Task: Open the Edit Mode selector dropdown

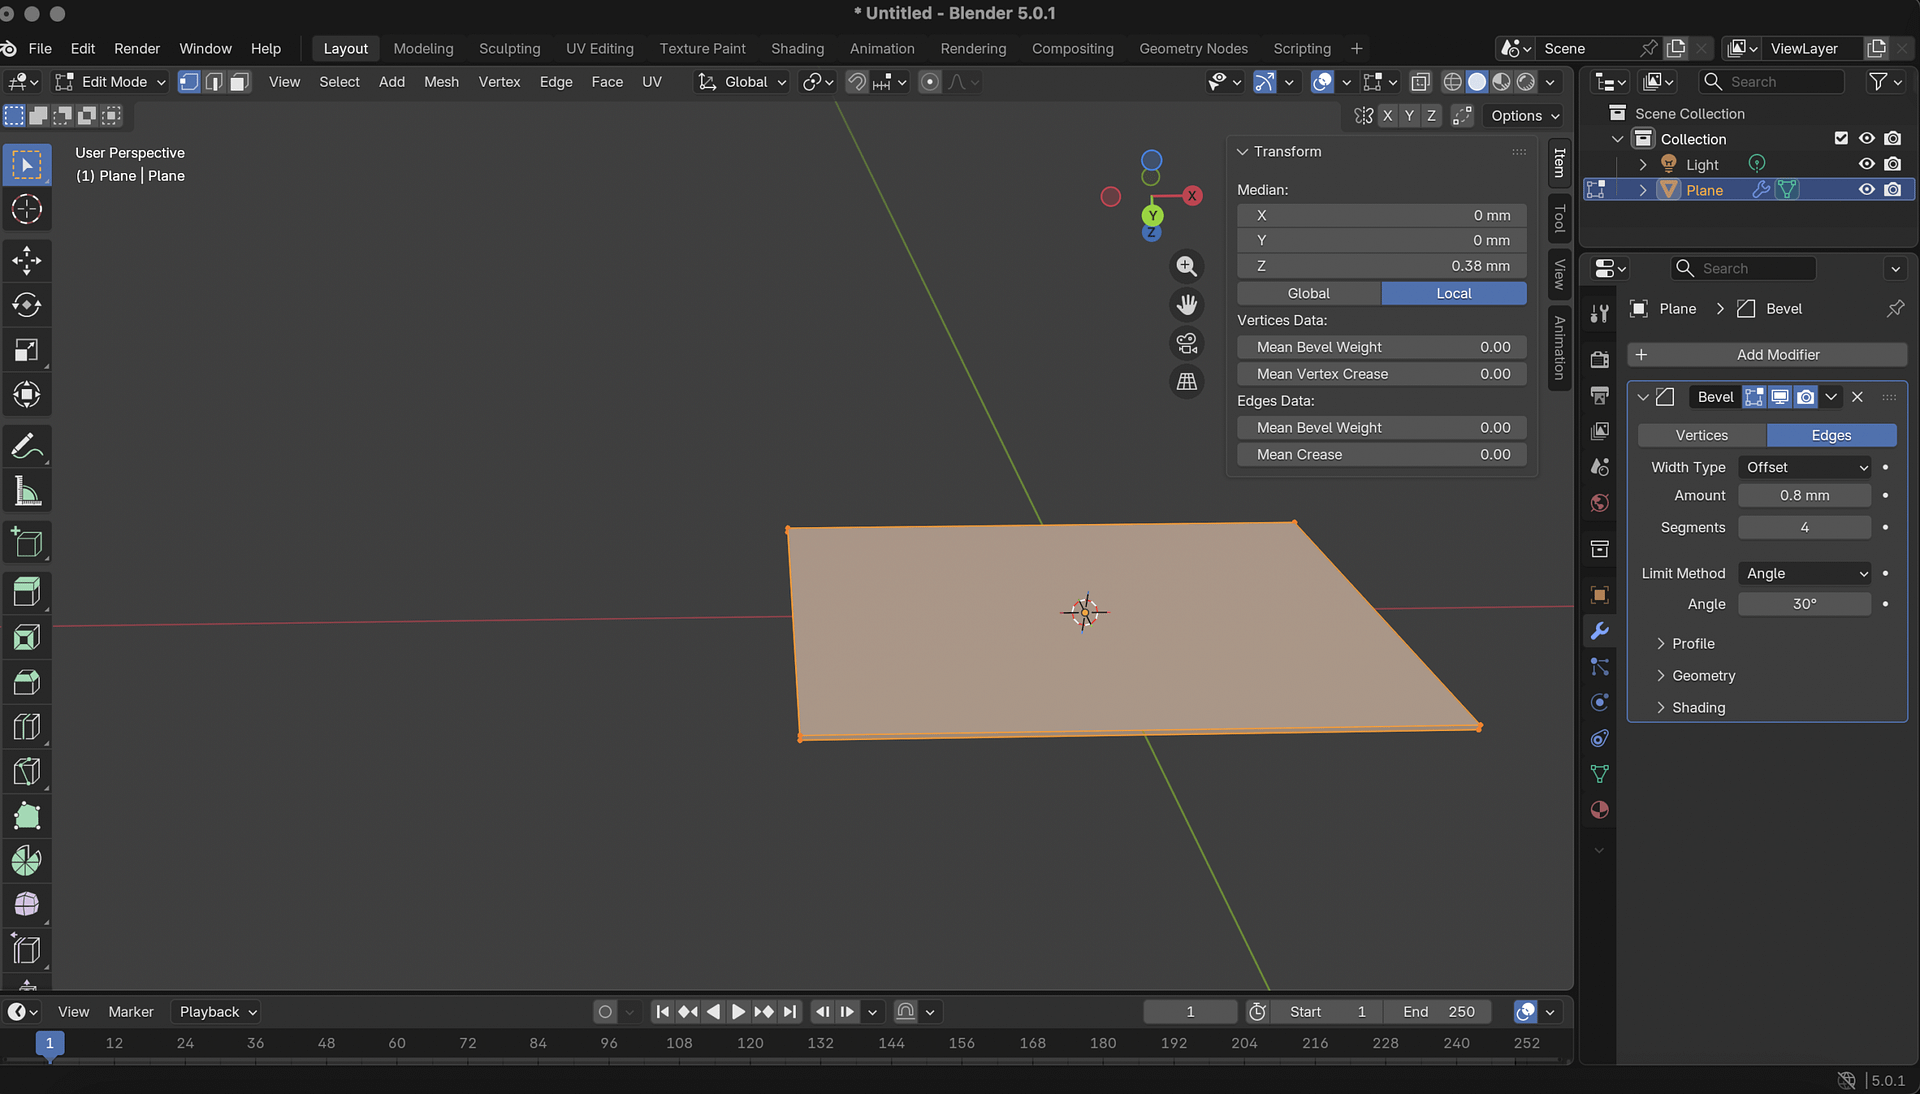Action: [x=111, y=82]
